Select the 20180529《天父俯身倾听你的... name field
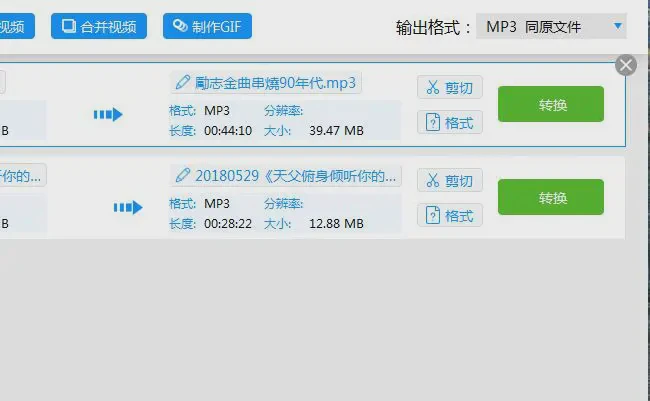This screenshot has width=650, height=401. [286, 176]
